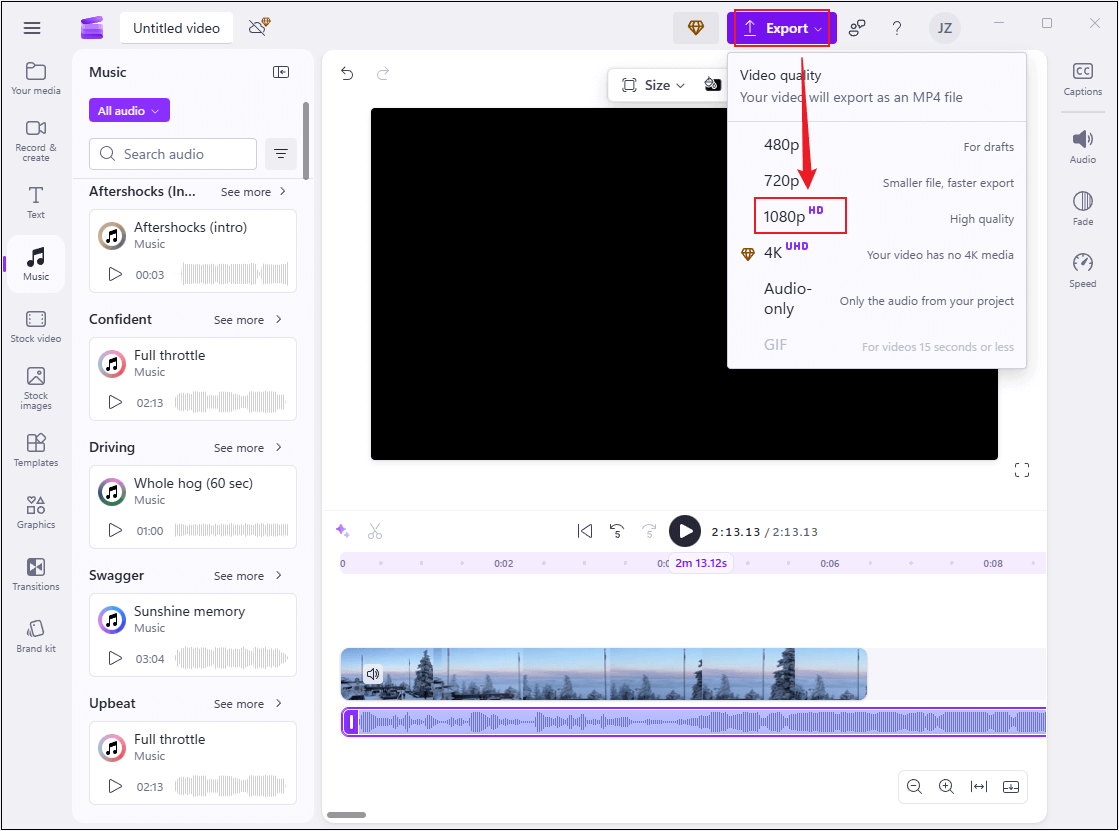The width and height of the screenshot is (1119, 831).
Task: Open the Graphics panel
Action: (35, 512)
